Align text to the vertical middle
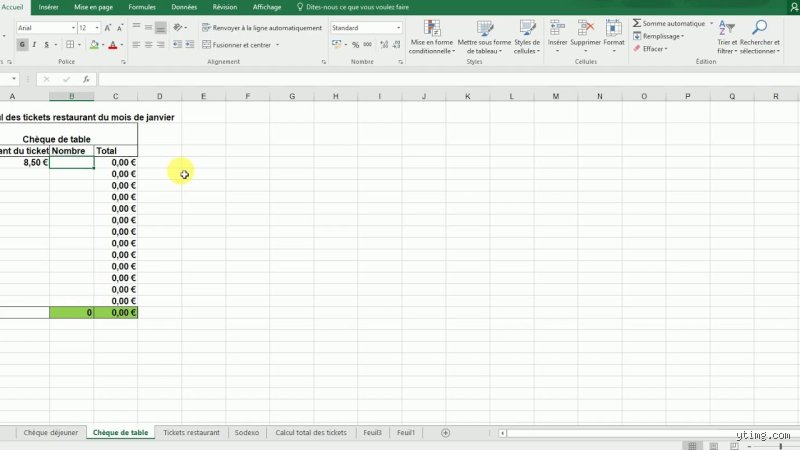Viewport: 800px width, 450px height. pyautogui.click(x=148, y=28)
